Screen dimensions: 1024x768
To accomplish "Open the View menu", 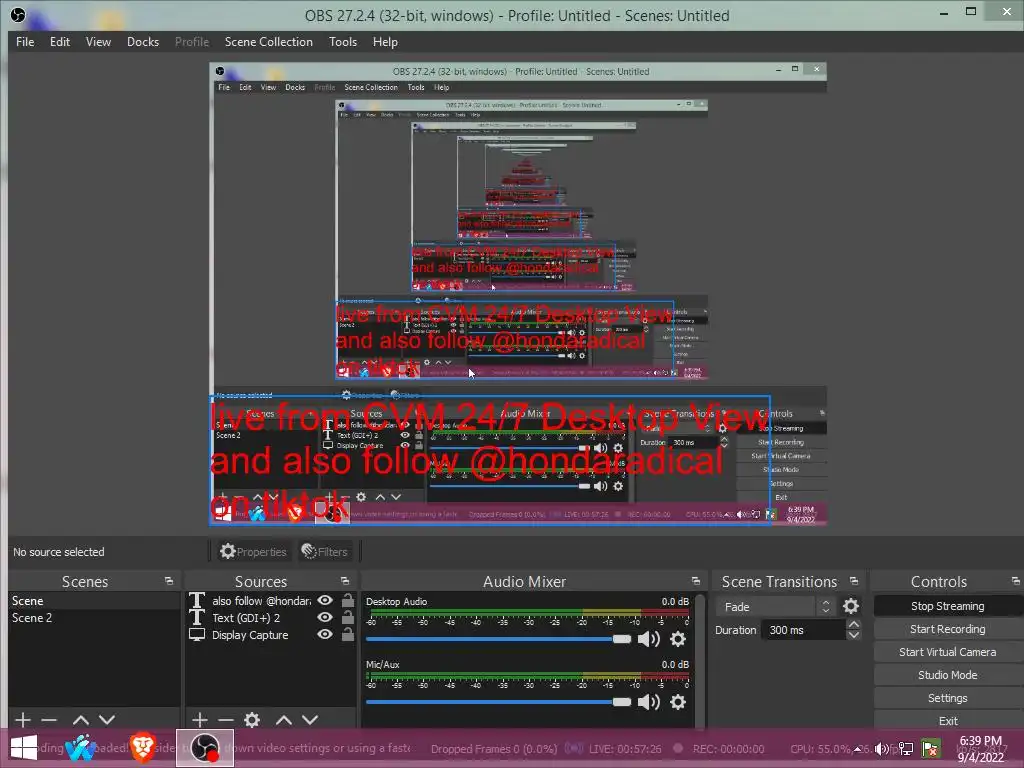I will [98, 42].
